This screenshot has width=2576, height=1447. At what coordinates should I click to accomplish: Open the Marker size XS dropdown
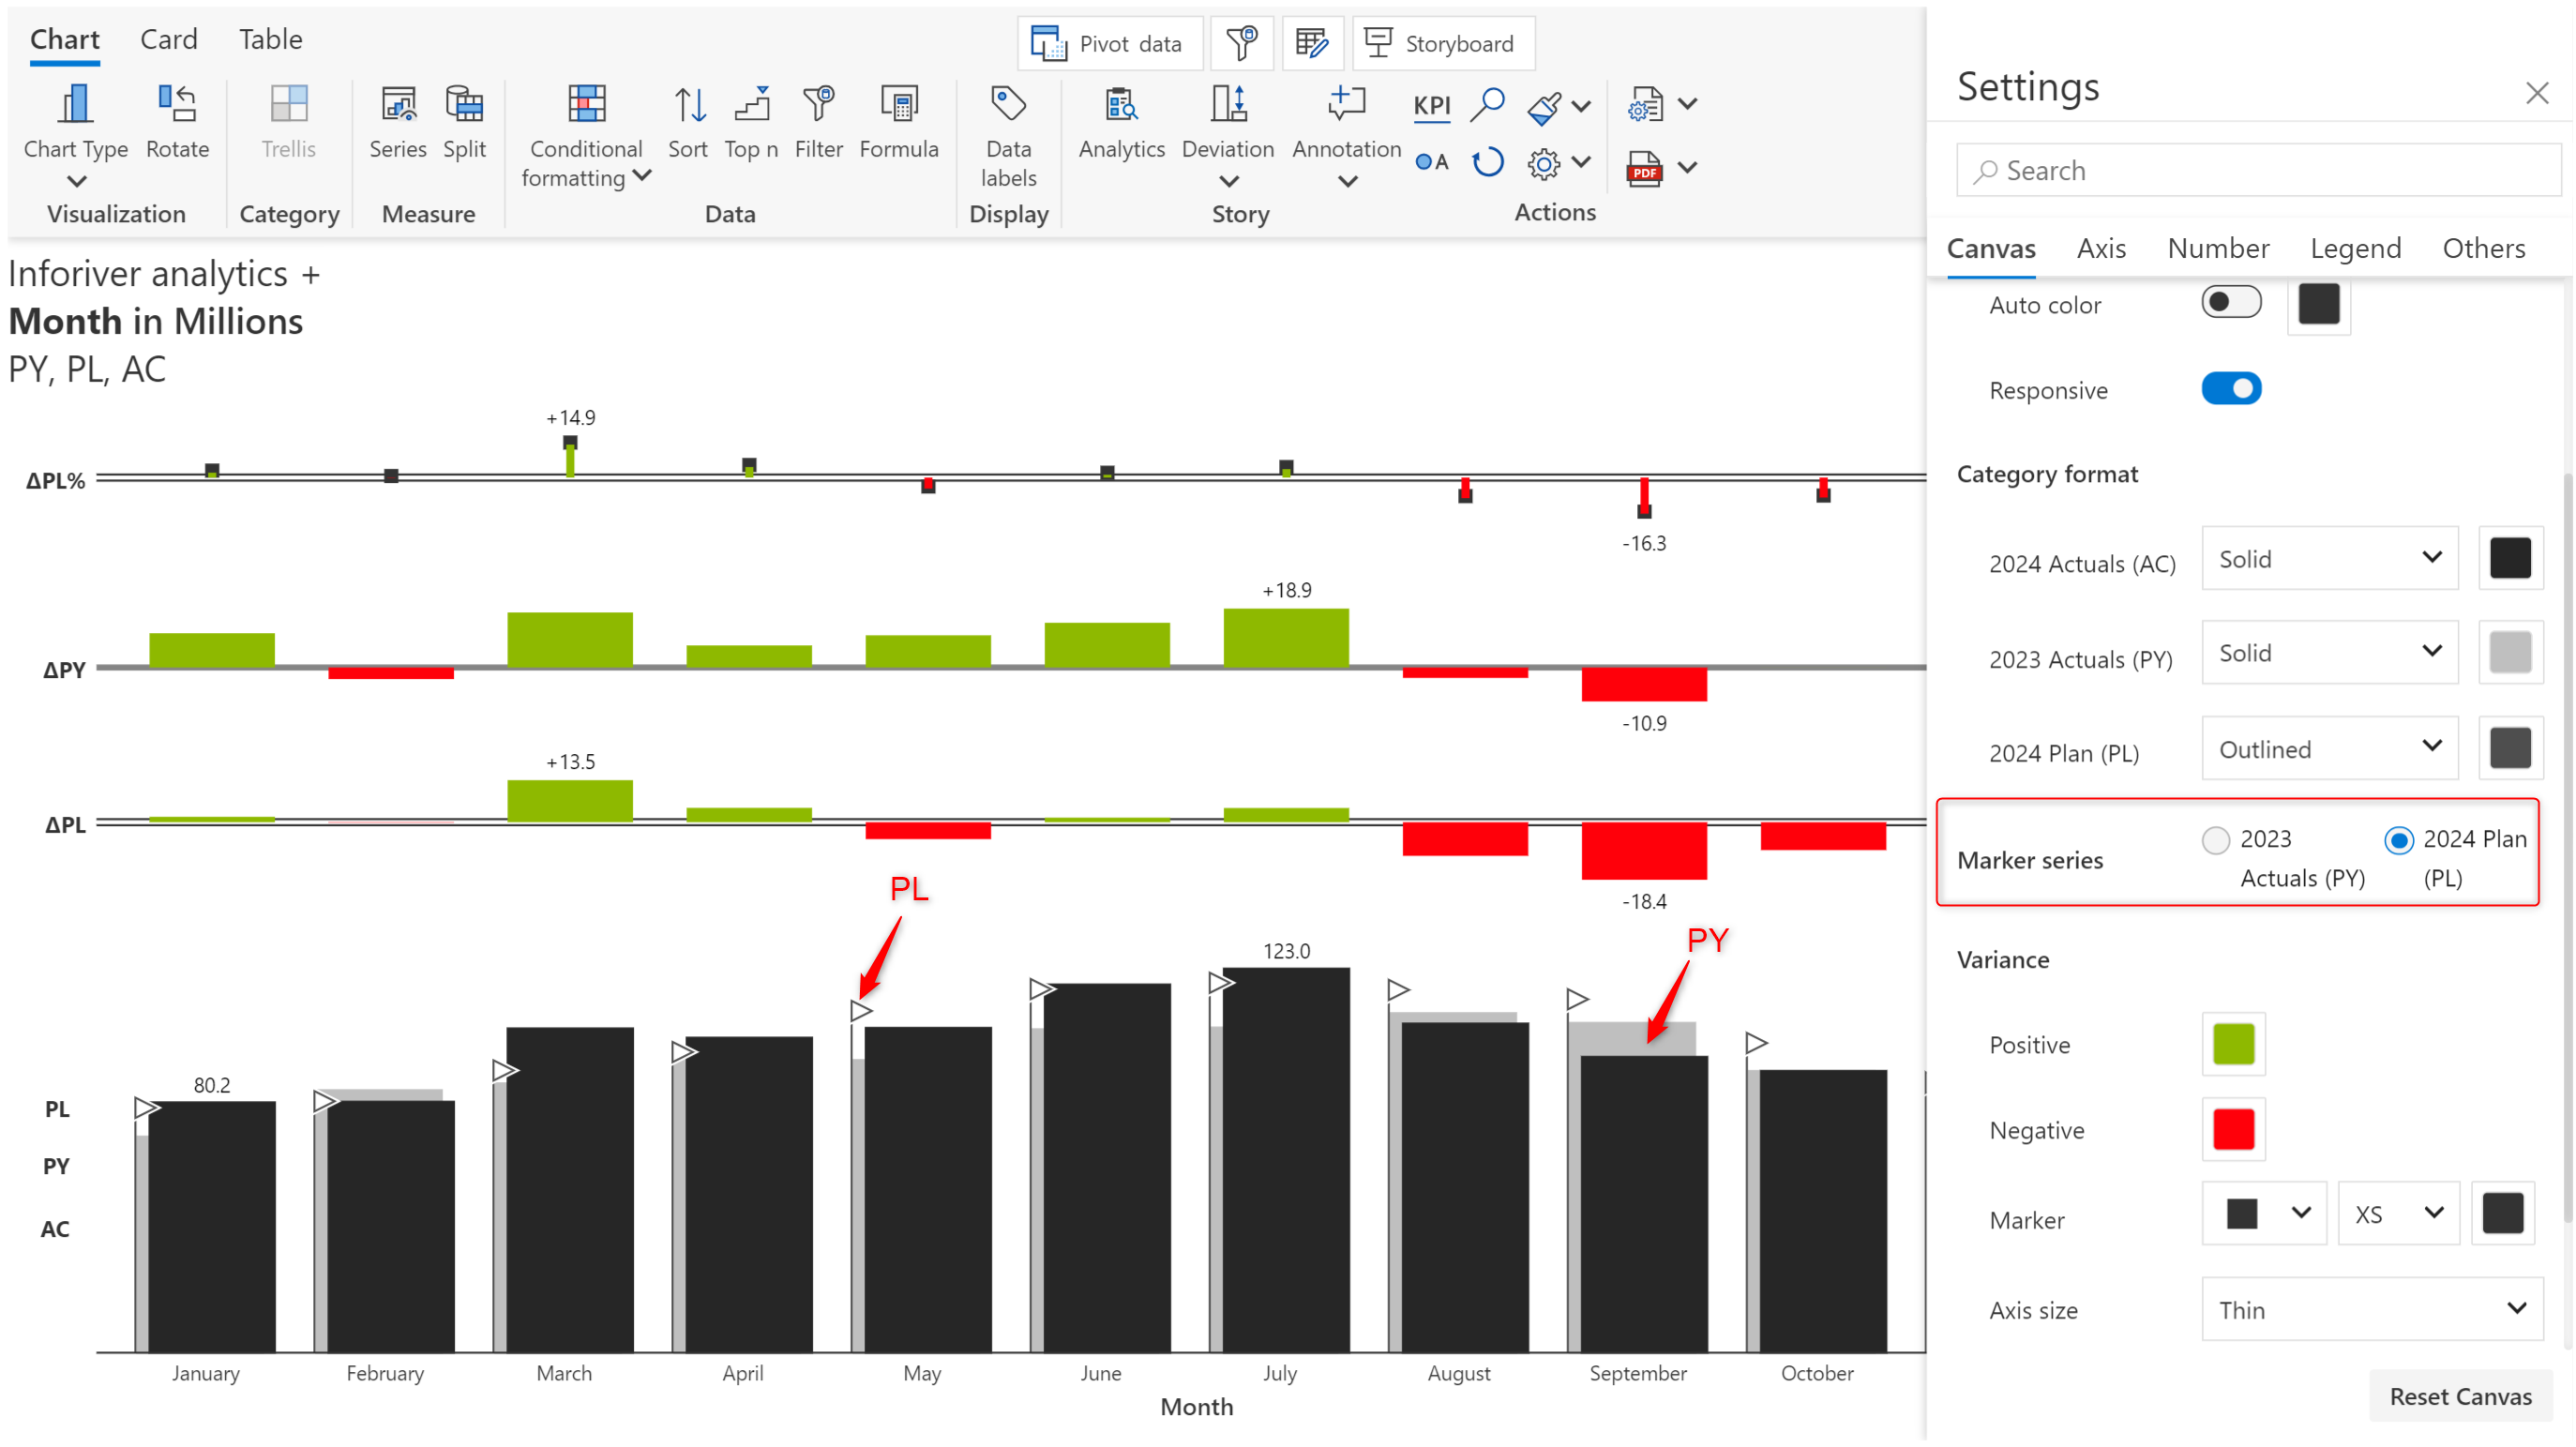pyautogui.click(x=2397, y=1213)
